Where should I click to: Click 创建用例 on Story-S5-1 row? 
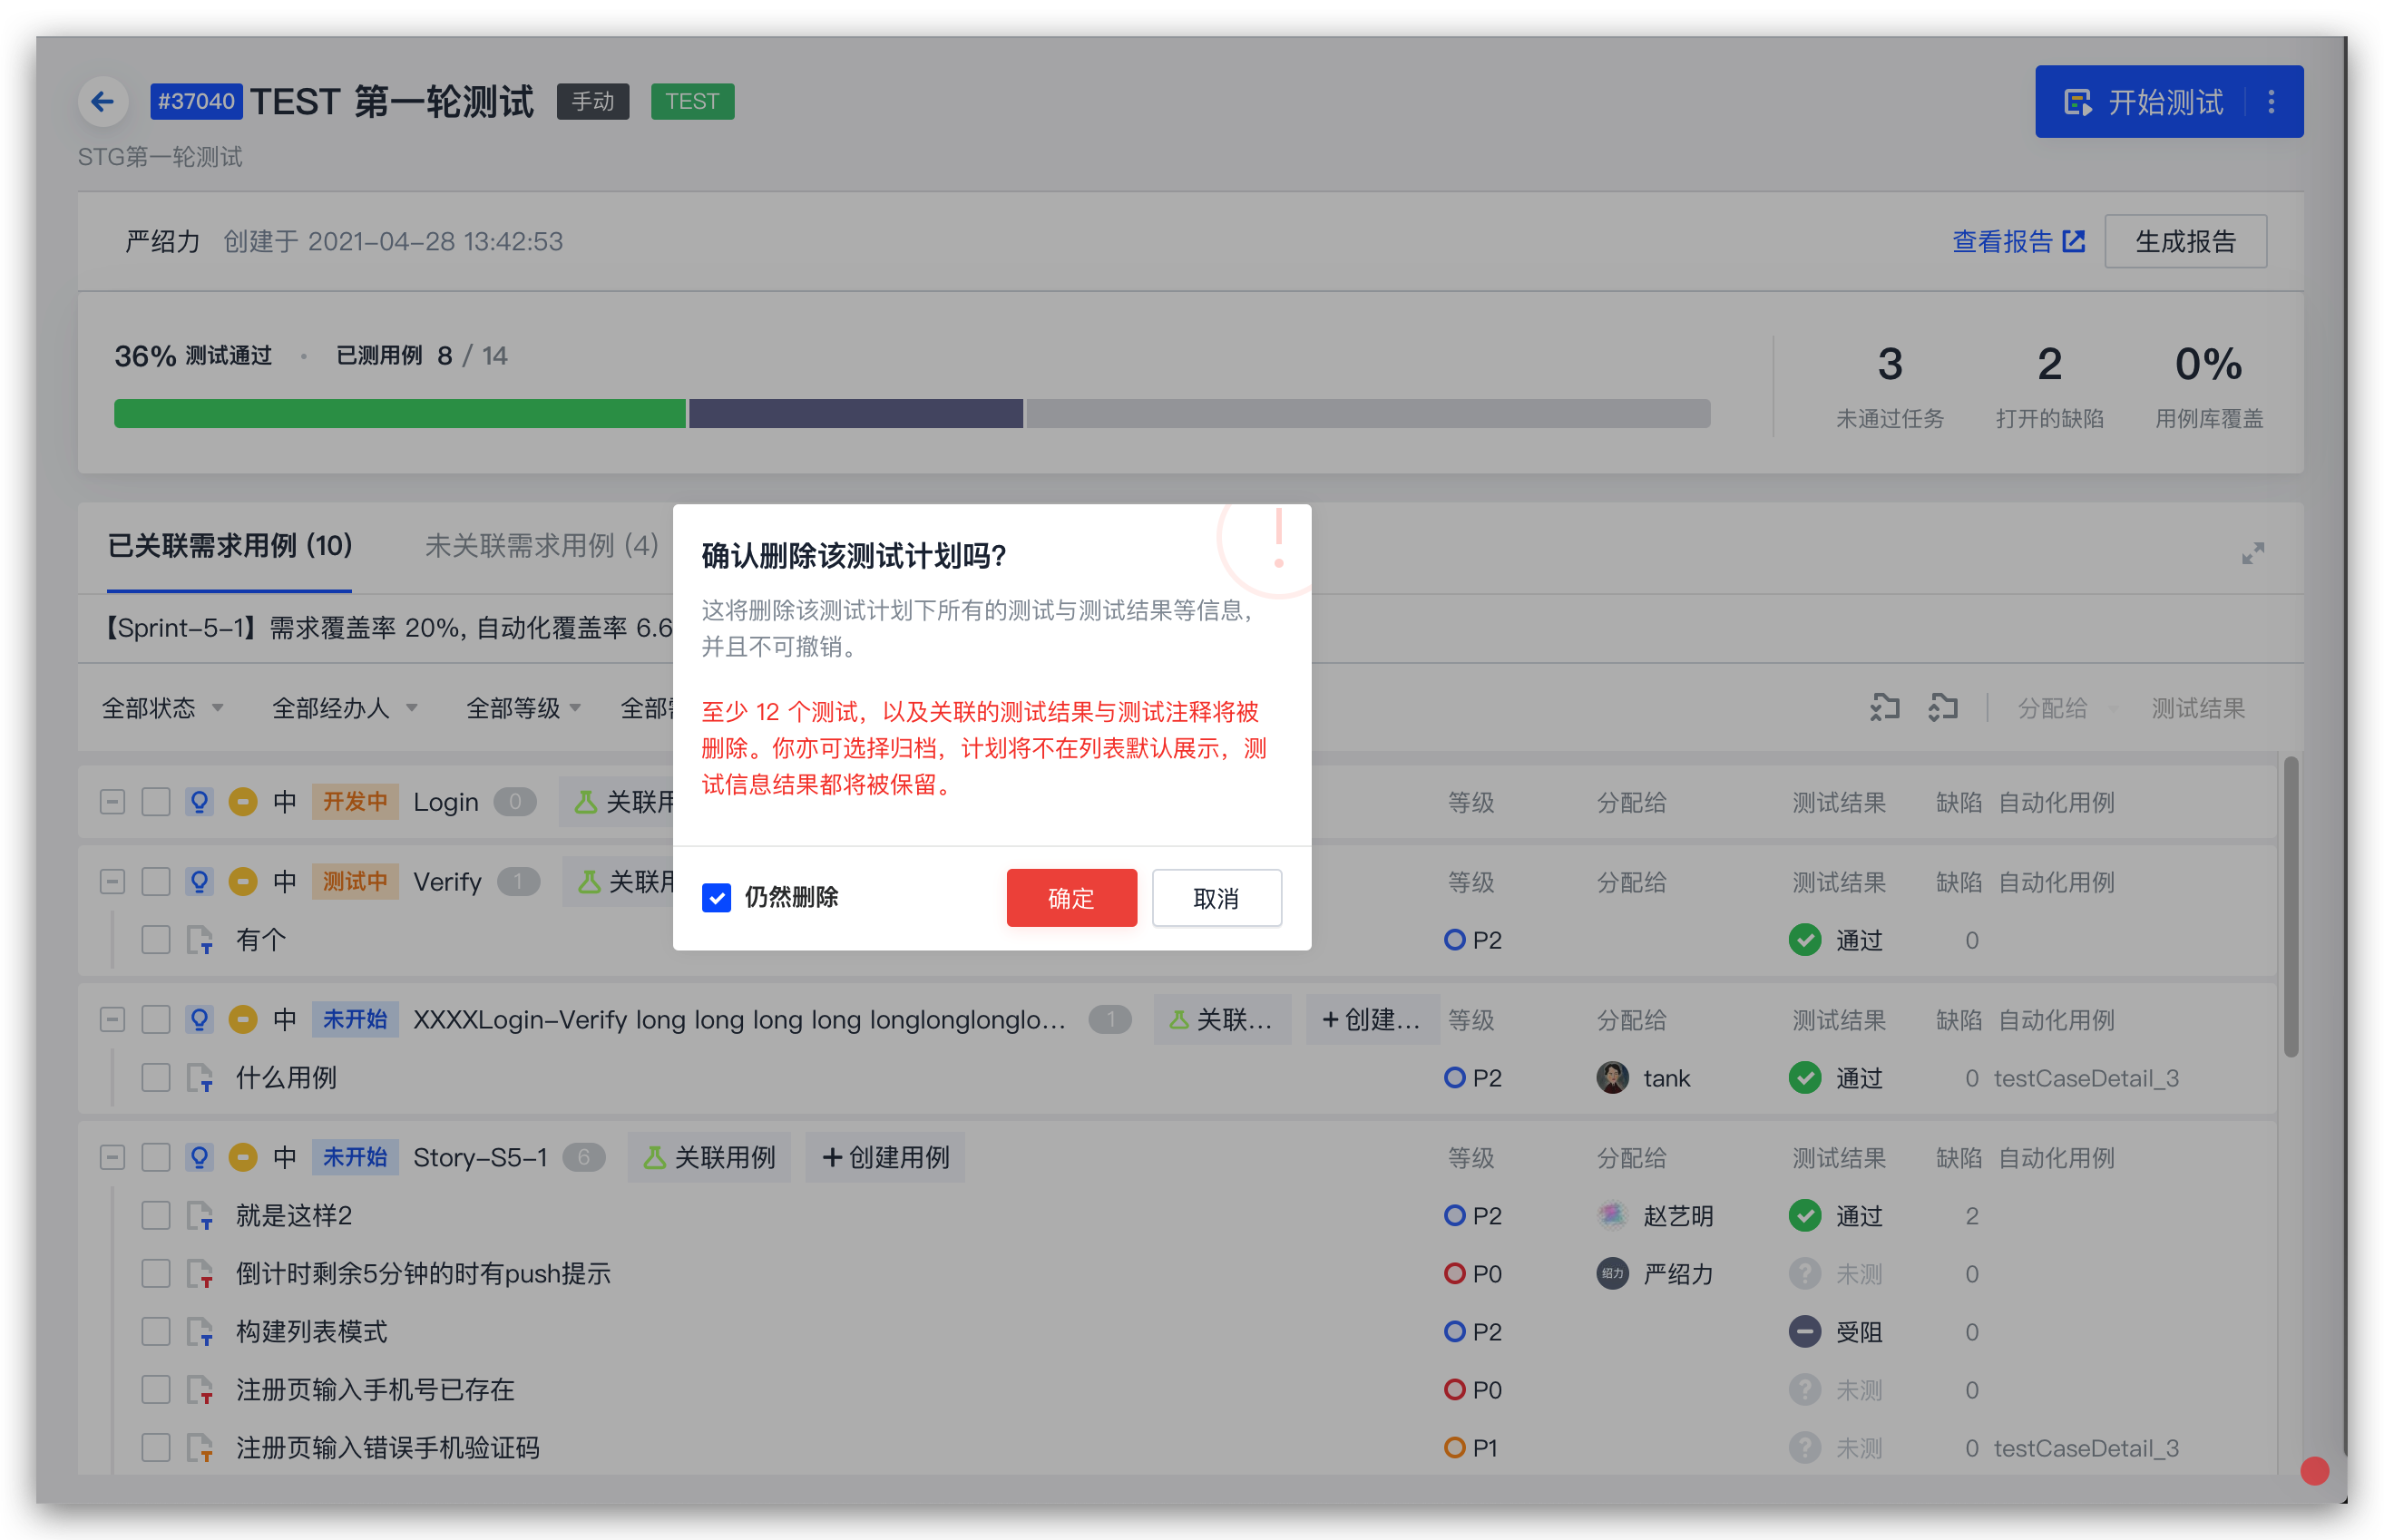[x=885, y=1158]
